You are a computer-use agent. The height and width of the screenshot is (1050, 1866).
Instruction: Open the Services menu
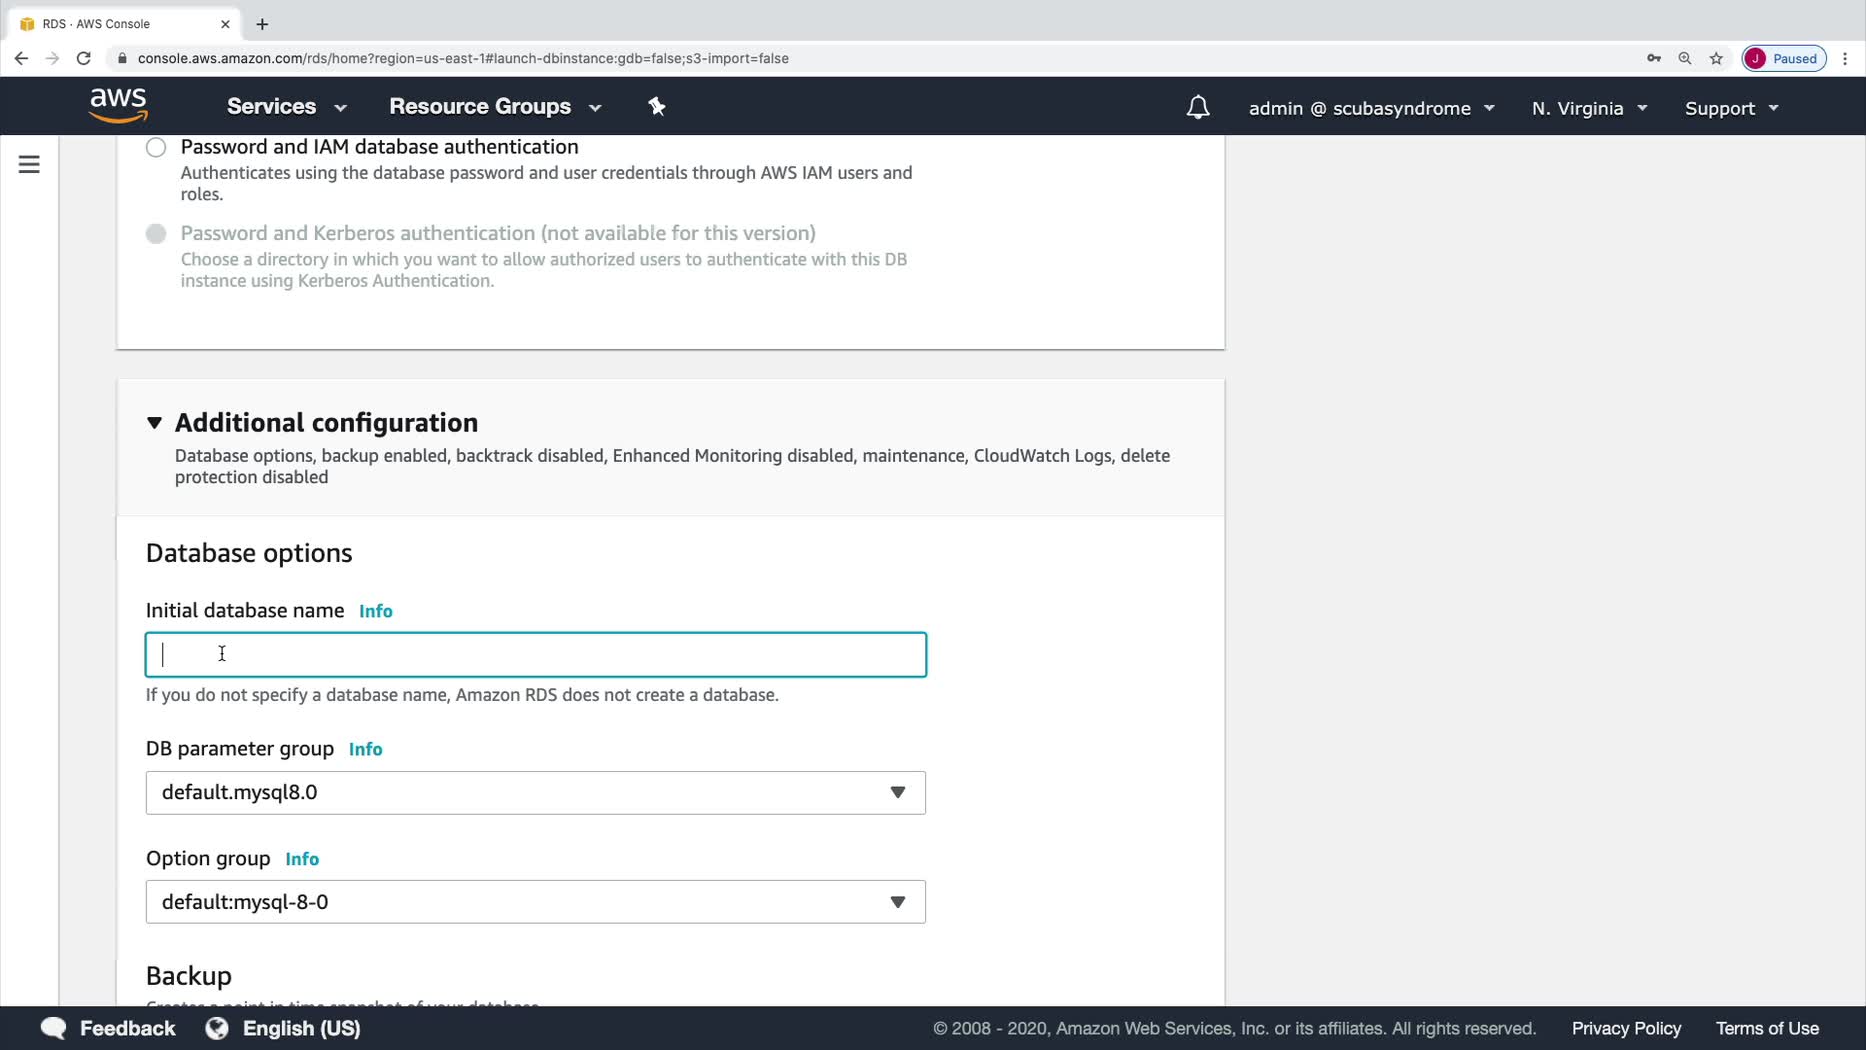point(286,106)
